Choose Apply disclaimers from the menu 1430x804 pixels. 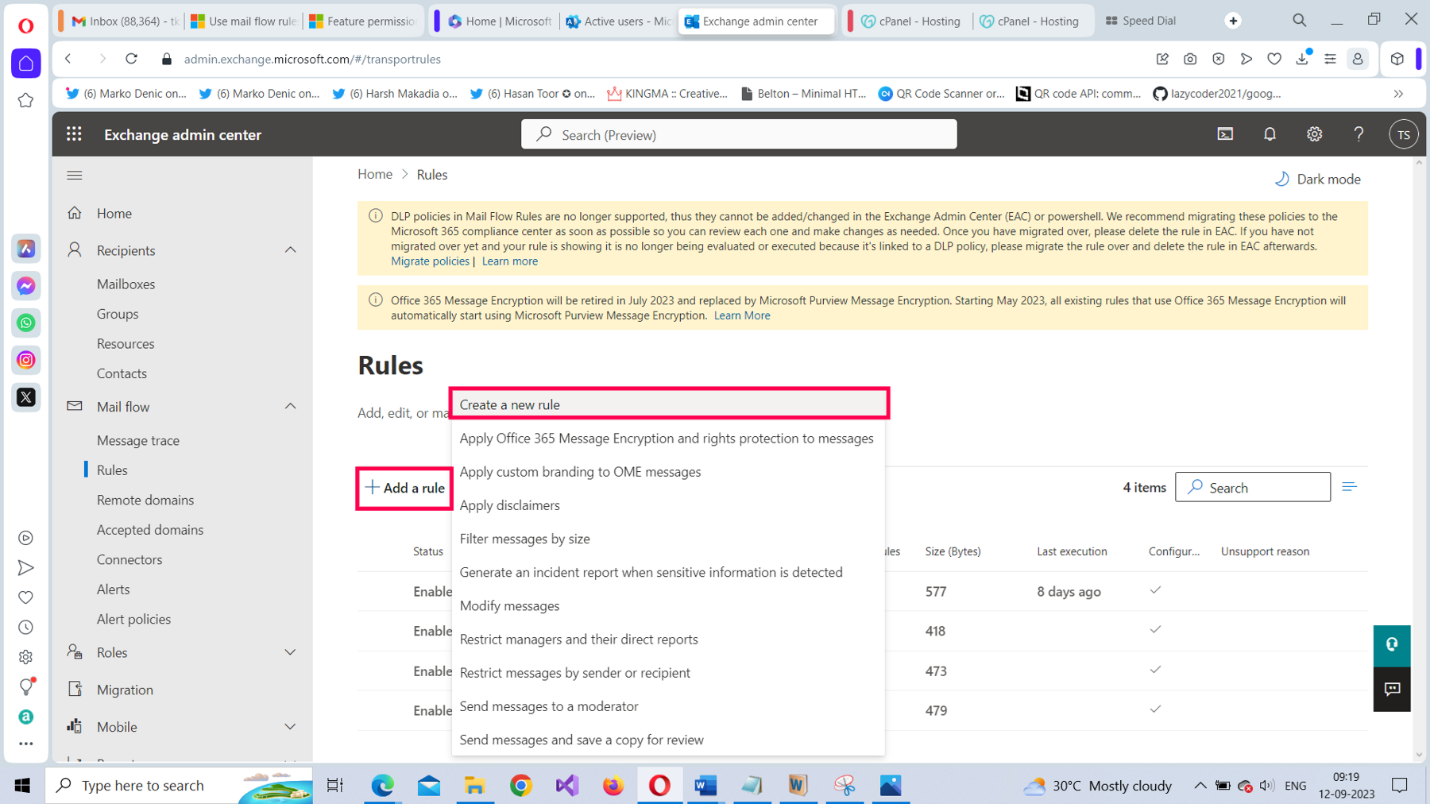click(x=509, y=506)
